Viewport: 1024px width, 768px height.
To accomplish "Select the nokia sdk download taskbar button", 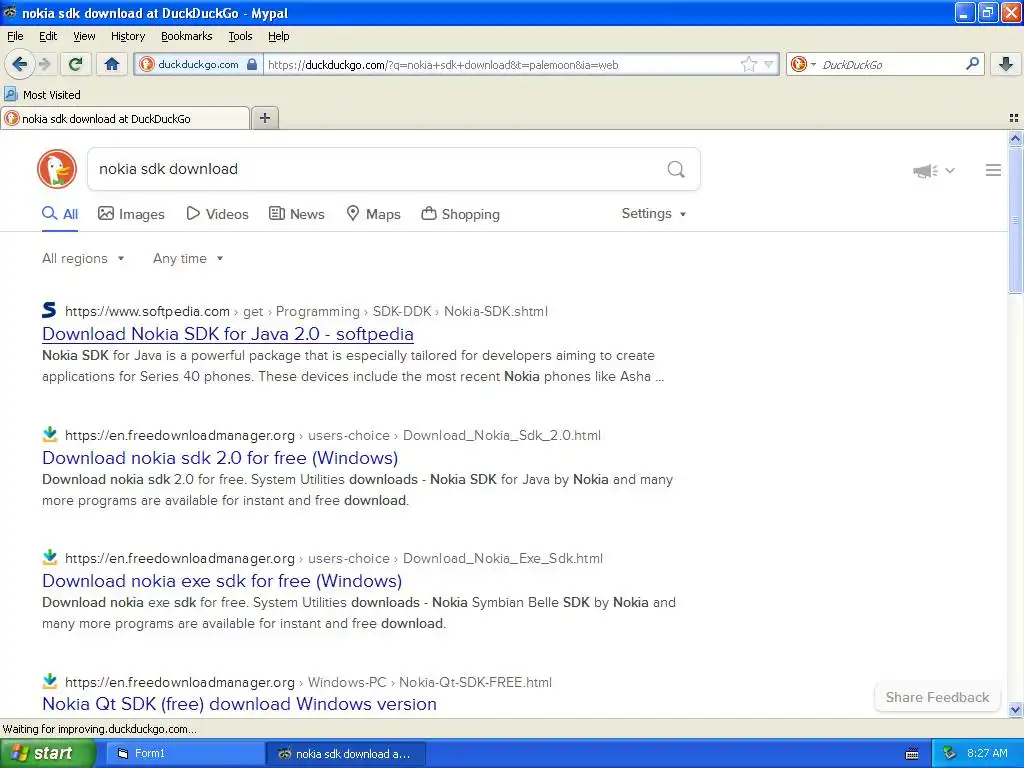I will click(346, 754).
